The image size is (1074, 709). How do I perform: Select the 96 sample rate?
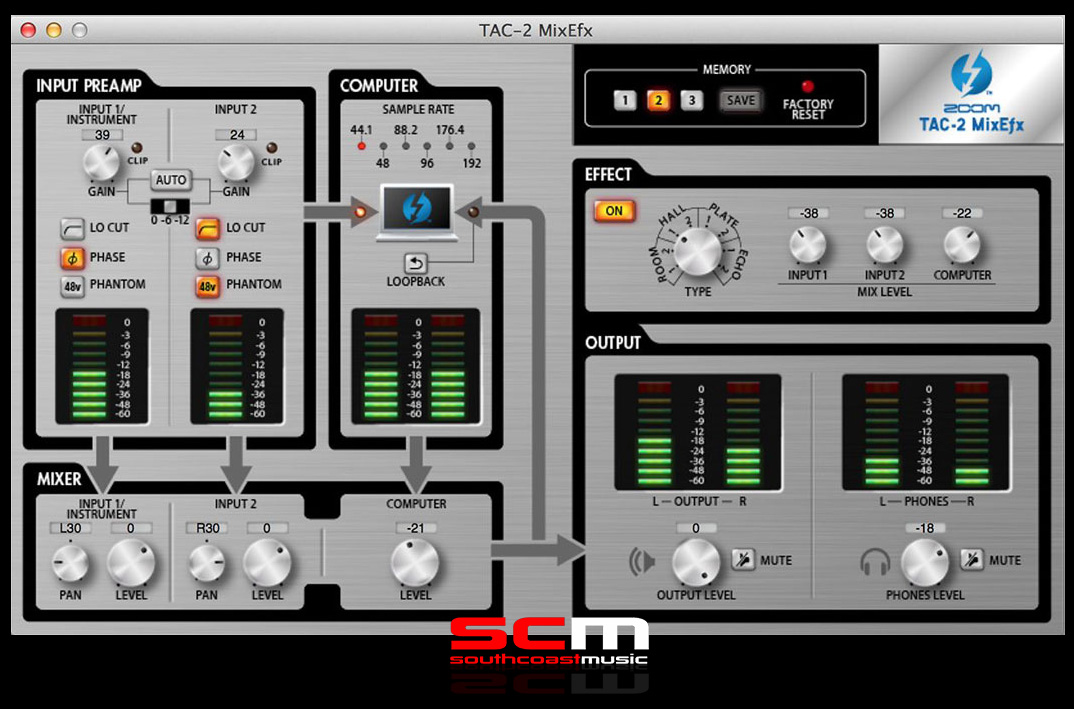(x=427, y=146)
